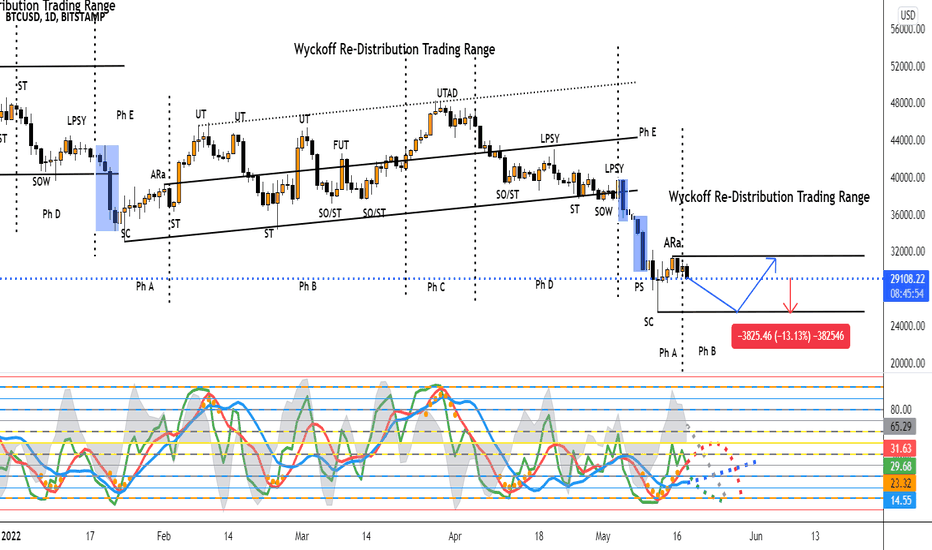Screen dimensions: 932x550
Task: Click the gray 65.29 indicator value tag
Action: tap(908, 426)
